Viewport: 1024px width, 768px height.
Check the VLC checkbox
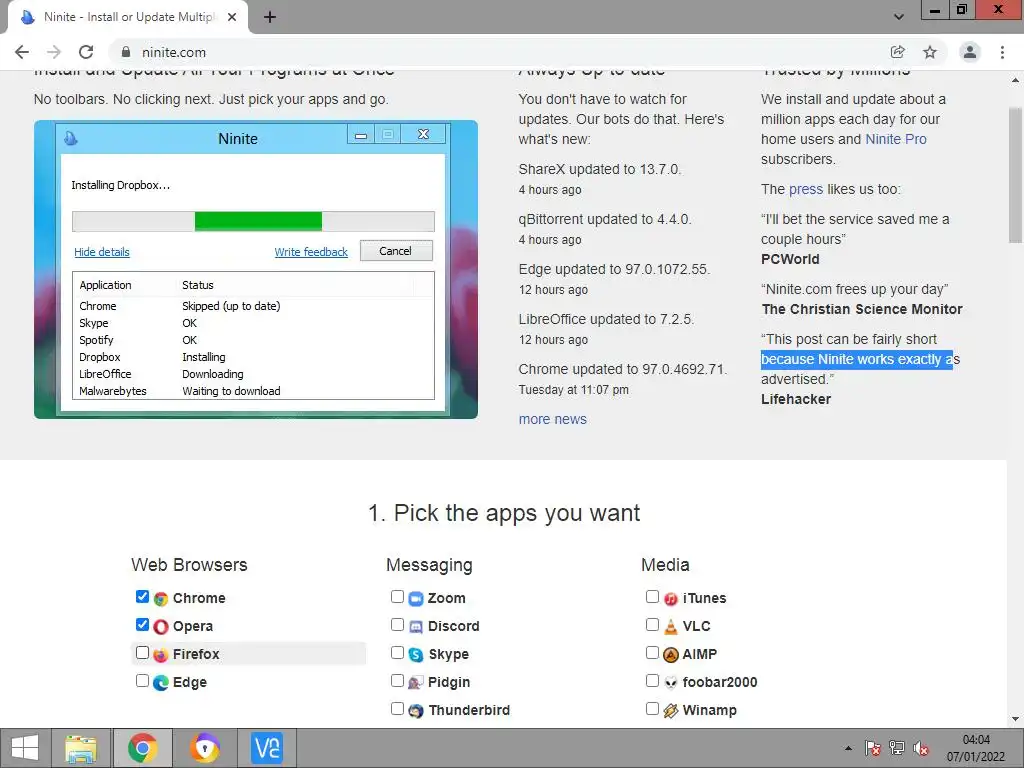pyautogui.click(x=652, y=624)
